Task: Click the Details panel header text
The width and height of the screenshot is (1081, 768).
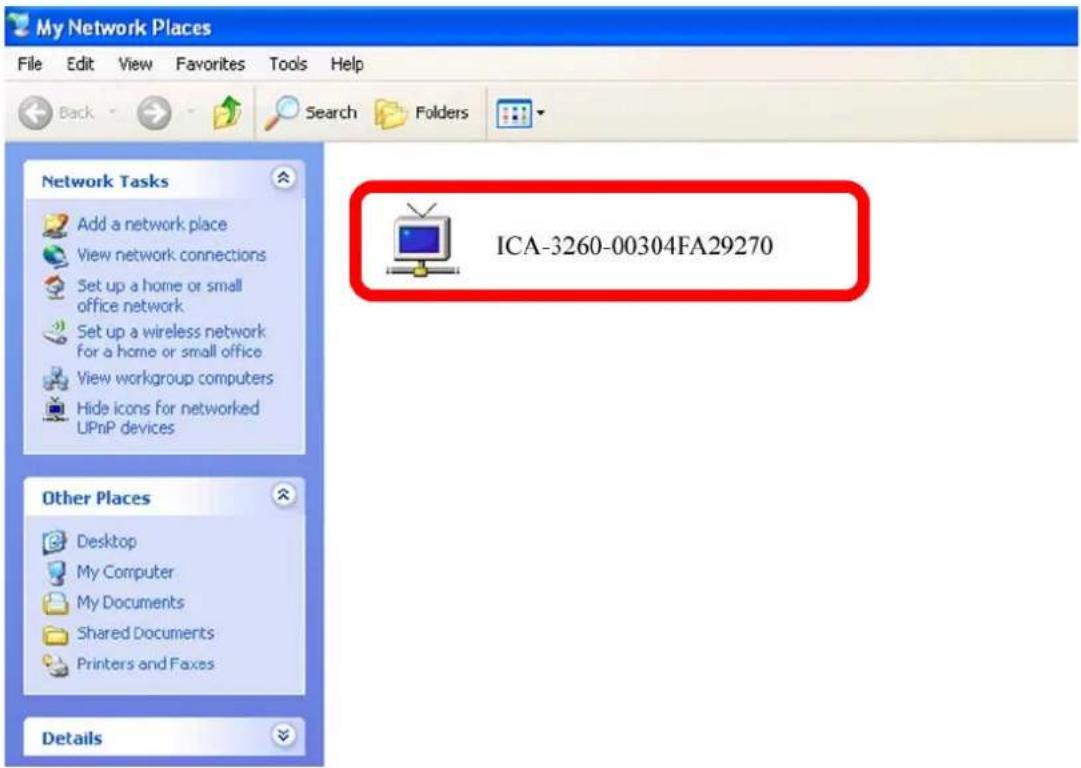Action: coord(72,738)
